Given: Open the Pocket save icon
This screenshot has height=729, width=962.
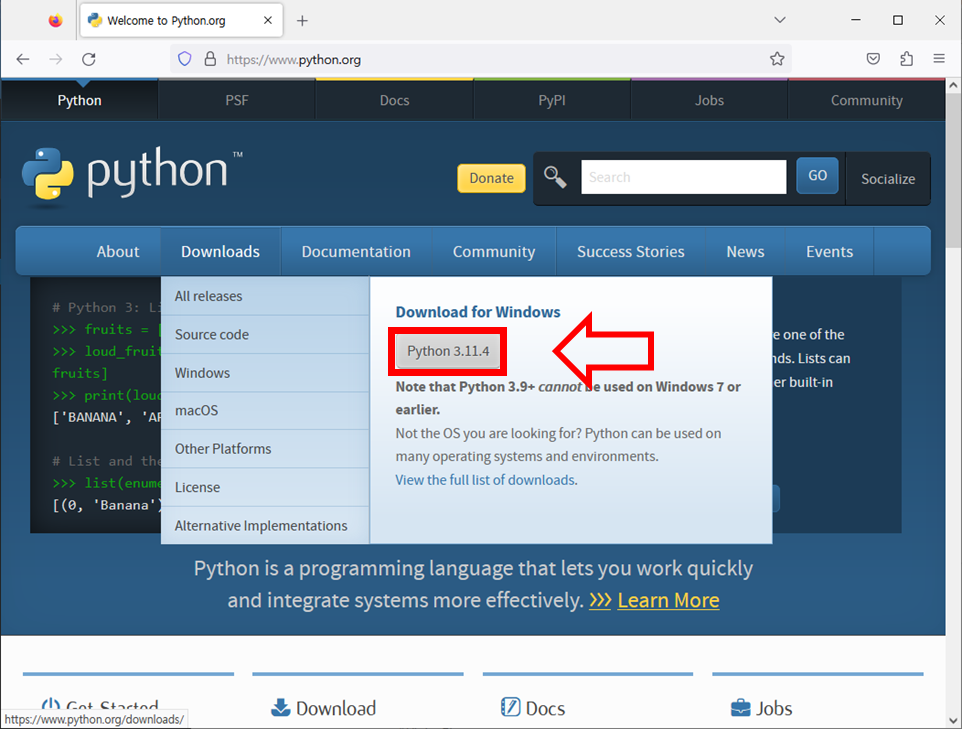Looking at the screenshot, I should [x=873, y=59].
